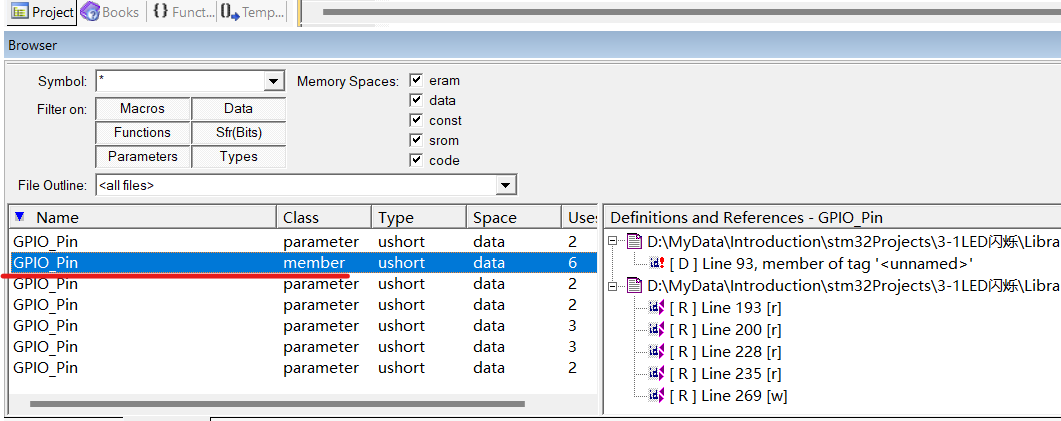Click the definition icon for Line 93
1061x421 pixels.
pyautogui.click(x=657, y=263)
